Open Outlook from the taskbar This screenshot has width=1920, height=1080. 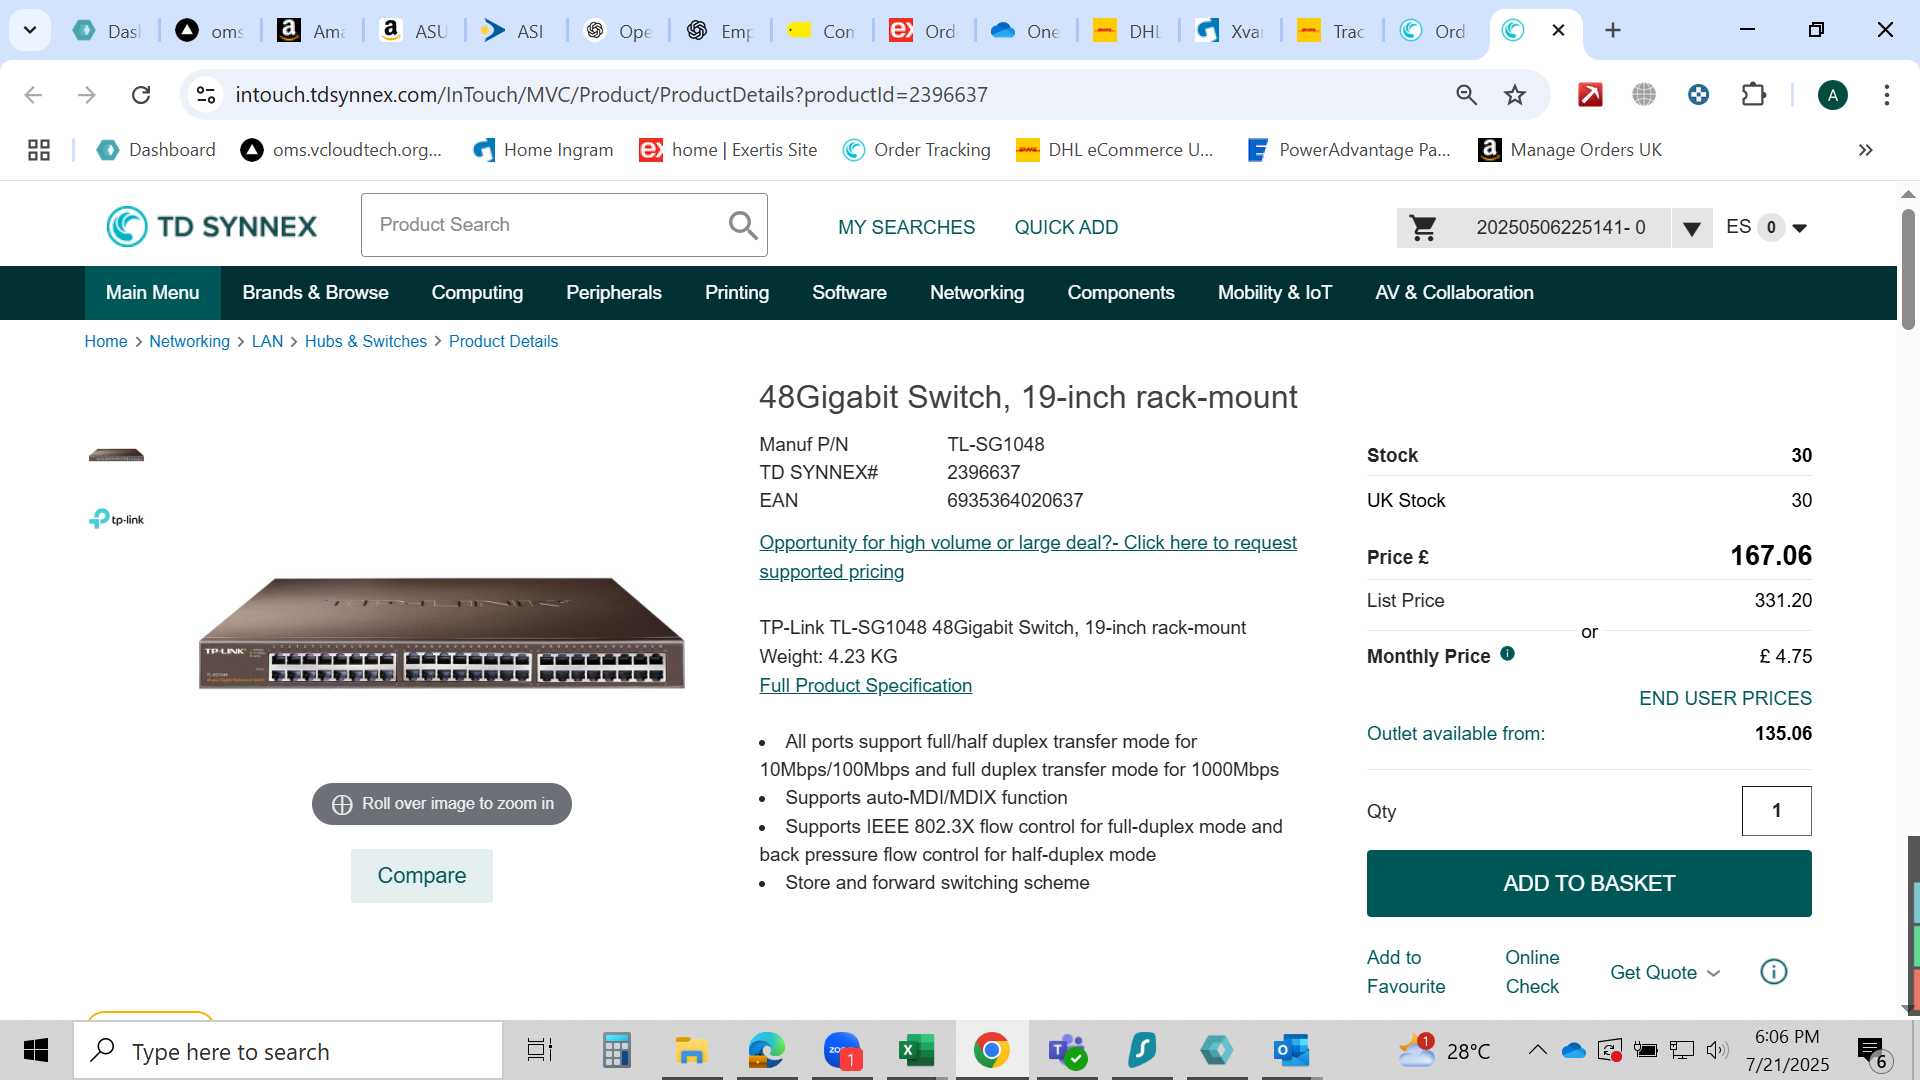pos(1291,1051)
